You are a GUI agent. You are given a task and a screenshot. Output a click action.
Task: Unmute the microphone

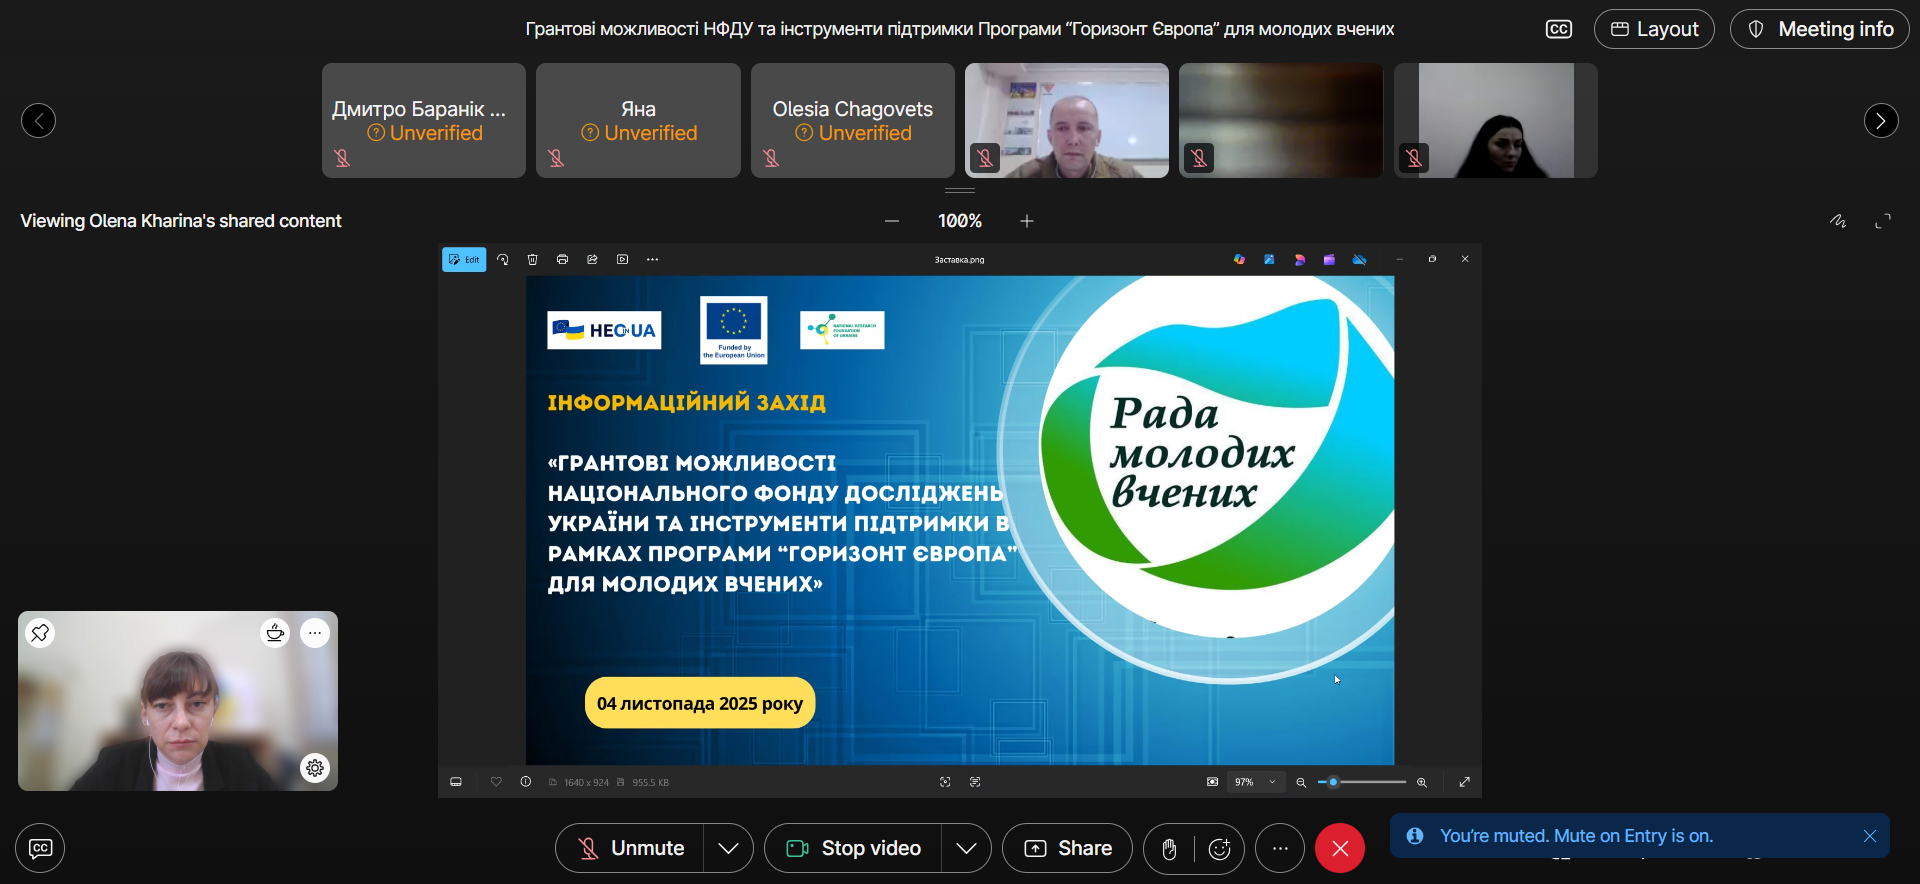click(x=630, y=848)
